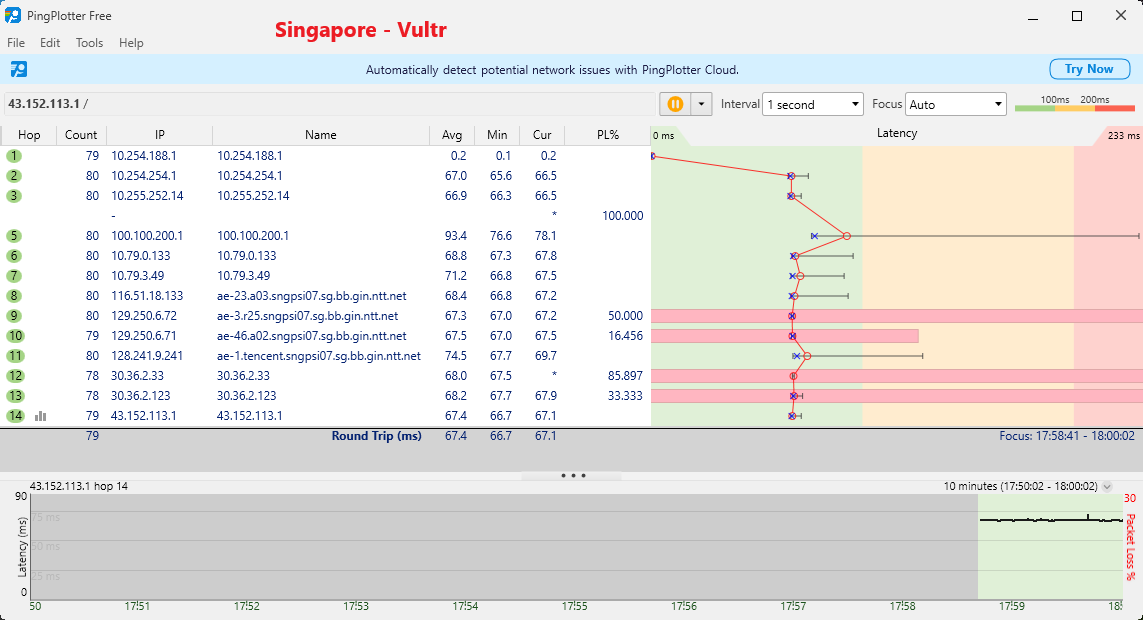Select hop 8 green circle
The width and height of the screenshot is (1143, 620).
coord(14,296)
